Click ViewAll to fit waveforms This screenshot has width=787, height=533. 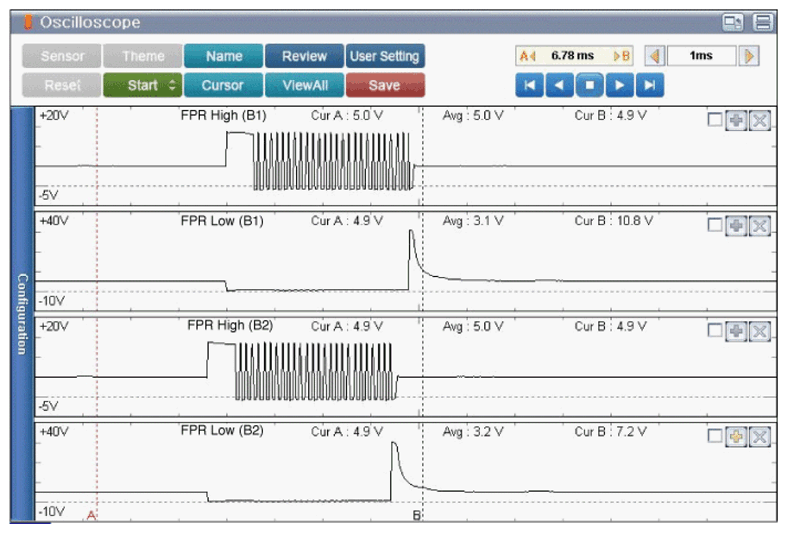coord(304,85)
